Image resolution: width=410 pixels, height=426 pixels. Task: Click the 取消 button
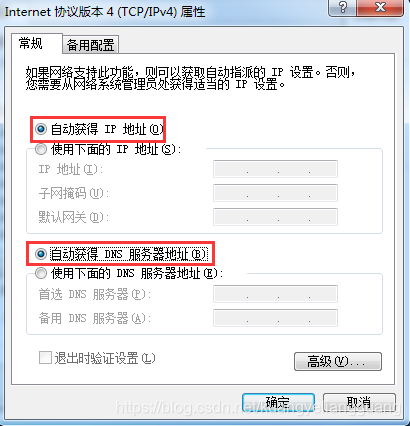359,403
